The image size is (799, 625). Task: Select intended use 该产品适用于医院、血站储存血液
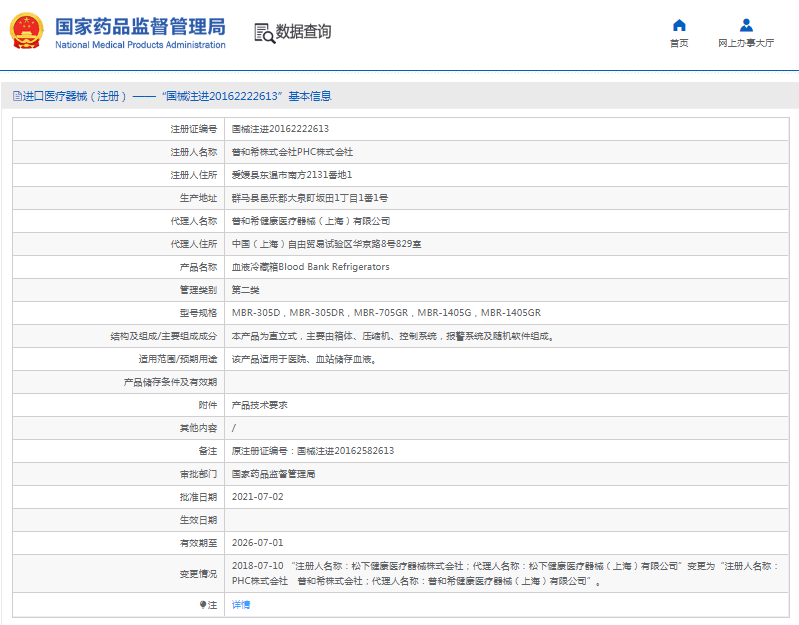point(304,359)
